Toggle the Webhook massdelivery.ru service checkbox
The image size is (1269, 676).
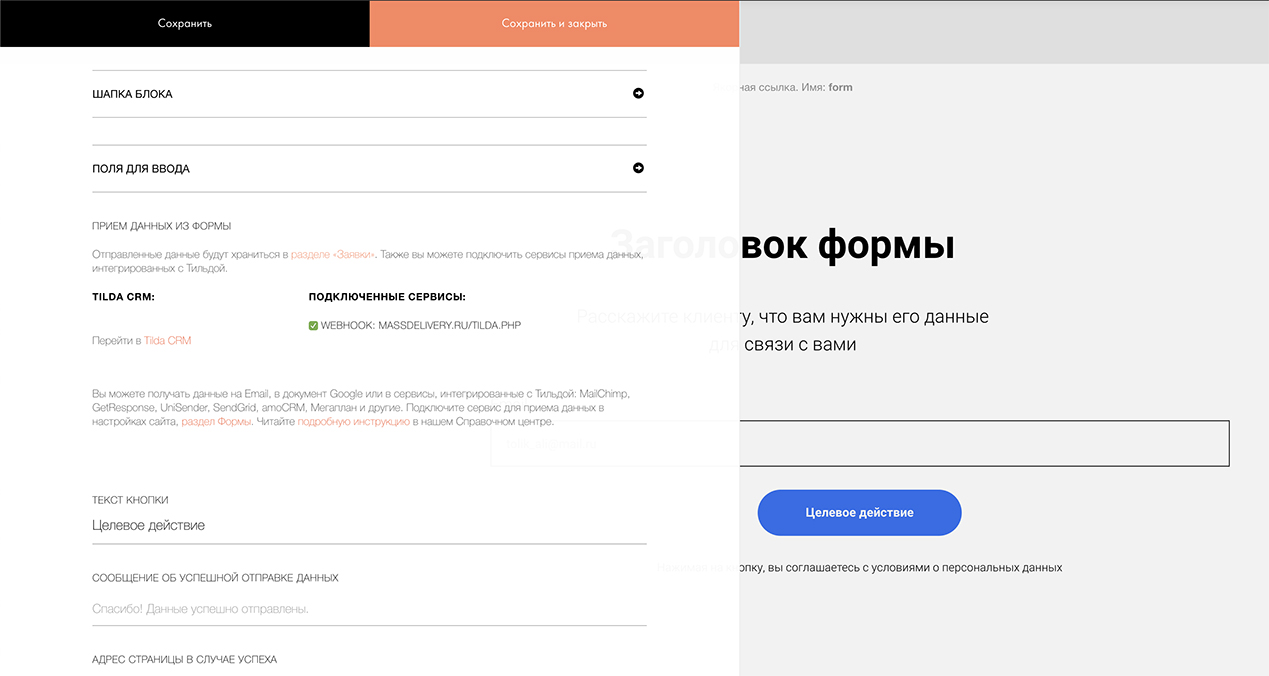click(x=314, y=325)
